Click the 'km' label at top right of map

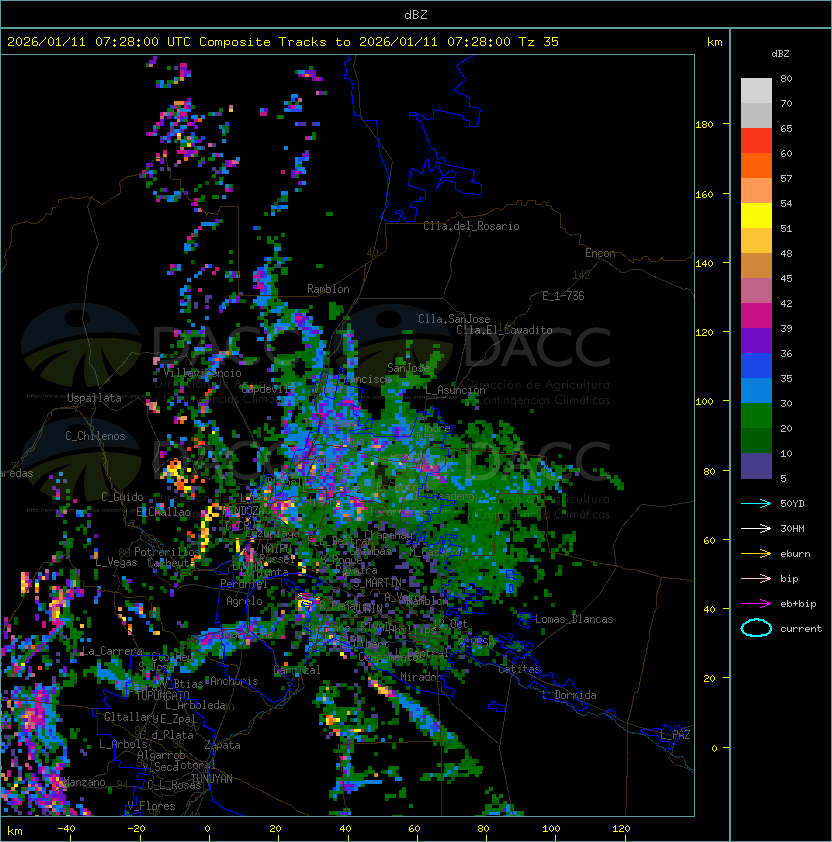click(714, 42)
